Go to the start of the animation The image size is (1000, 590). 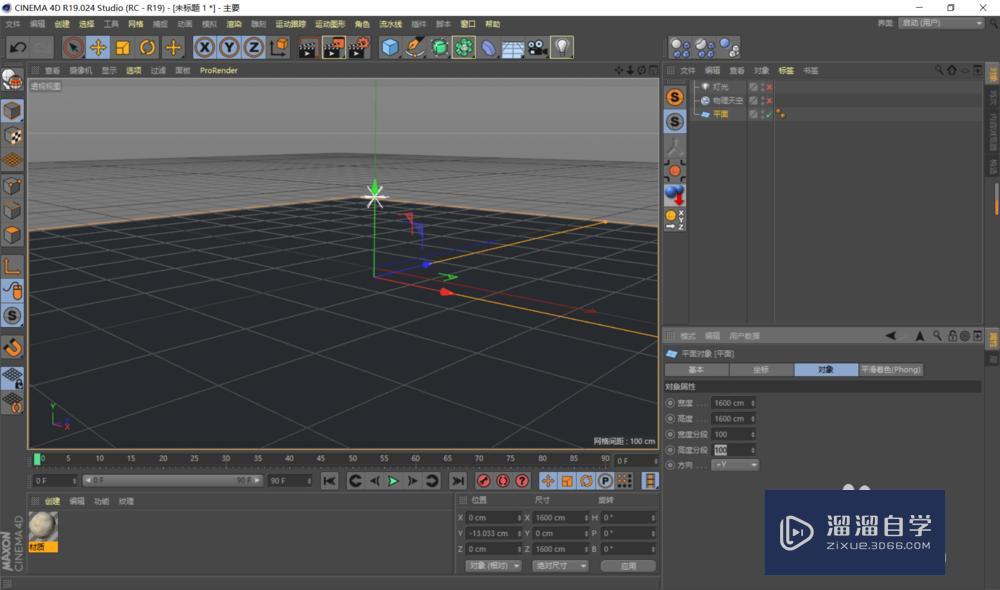(x=329, y=481)
